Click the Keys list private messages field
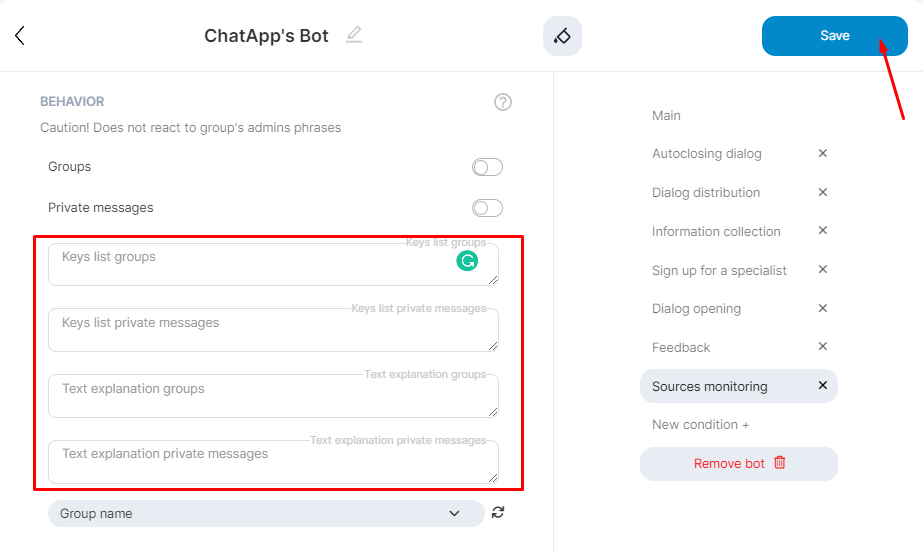923x552 pixels. coord(272,331)
